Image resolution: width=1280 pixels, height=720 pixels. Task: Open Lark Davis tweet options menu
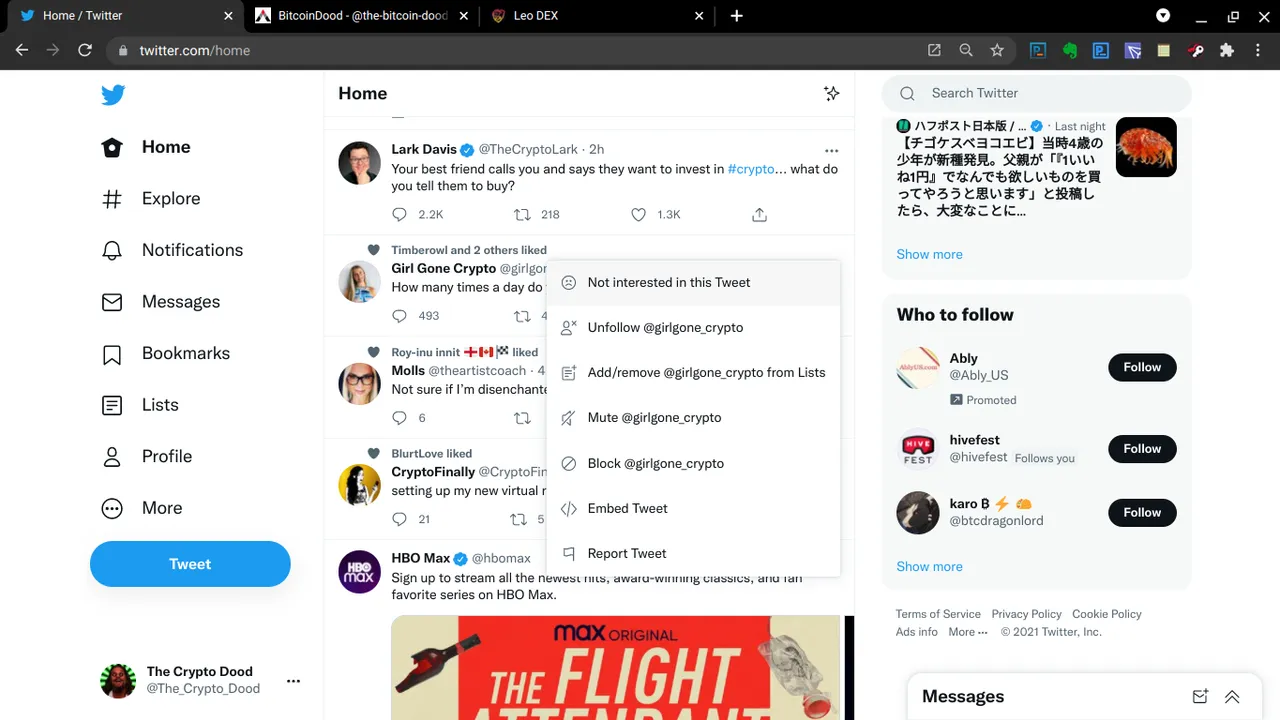point(831,150)
